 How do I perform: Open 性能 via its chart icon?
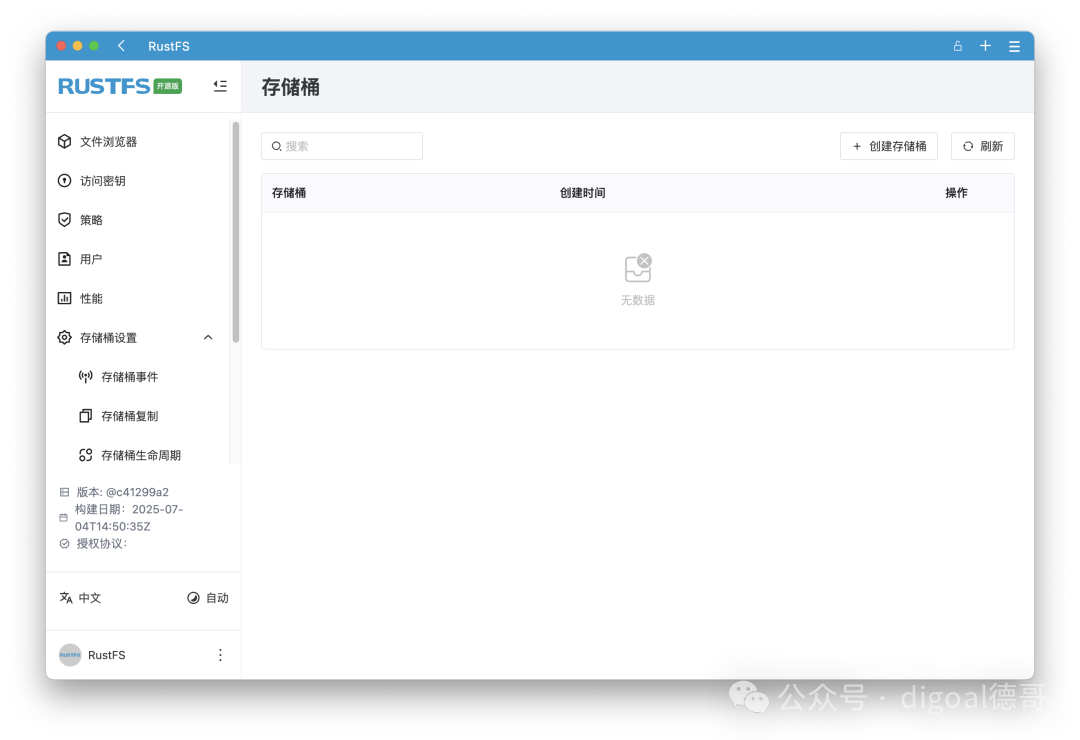64,298
